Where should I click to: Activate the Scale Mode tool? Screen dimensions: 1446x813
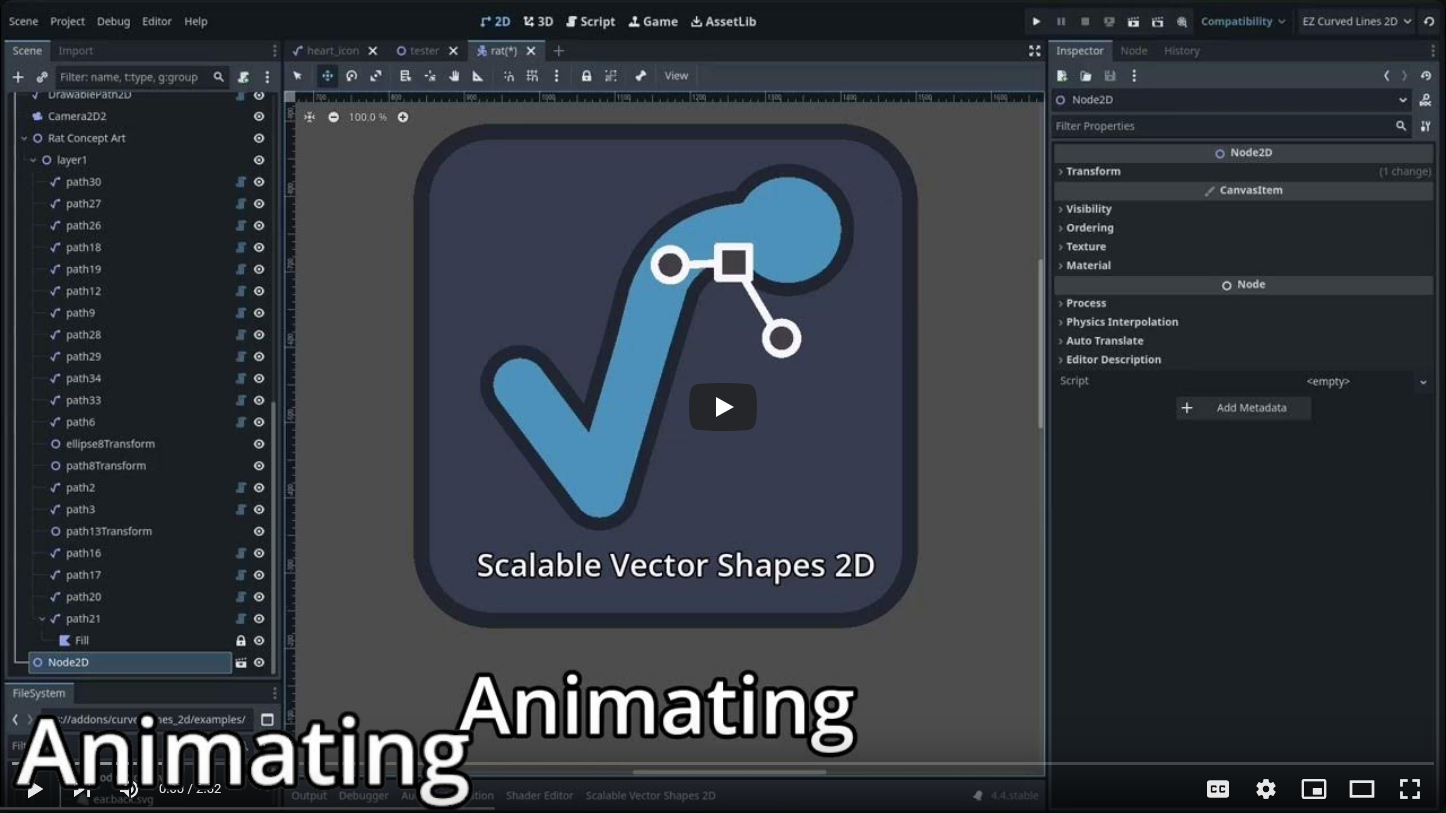[x=376, y=76]
